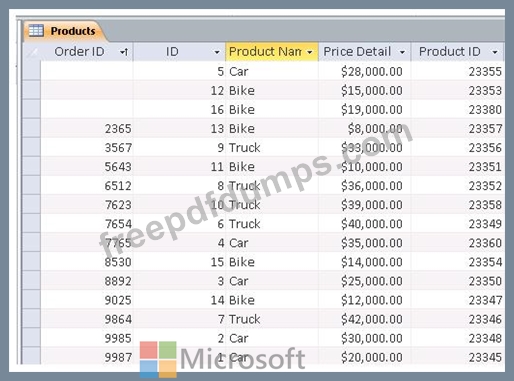Screen dimensions: 514x381
Task: Select the row selector for Order 2365
Action: 32,128
